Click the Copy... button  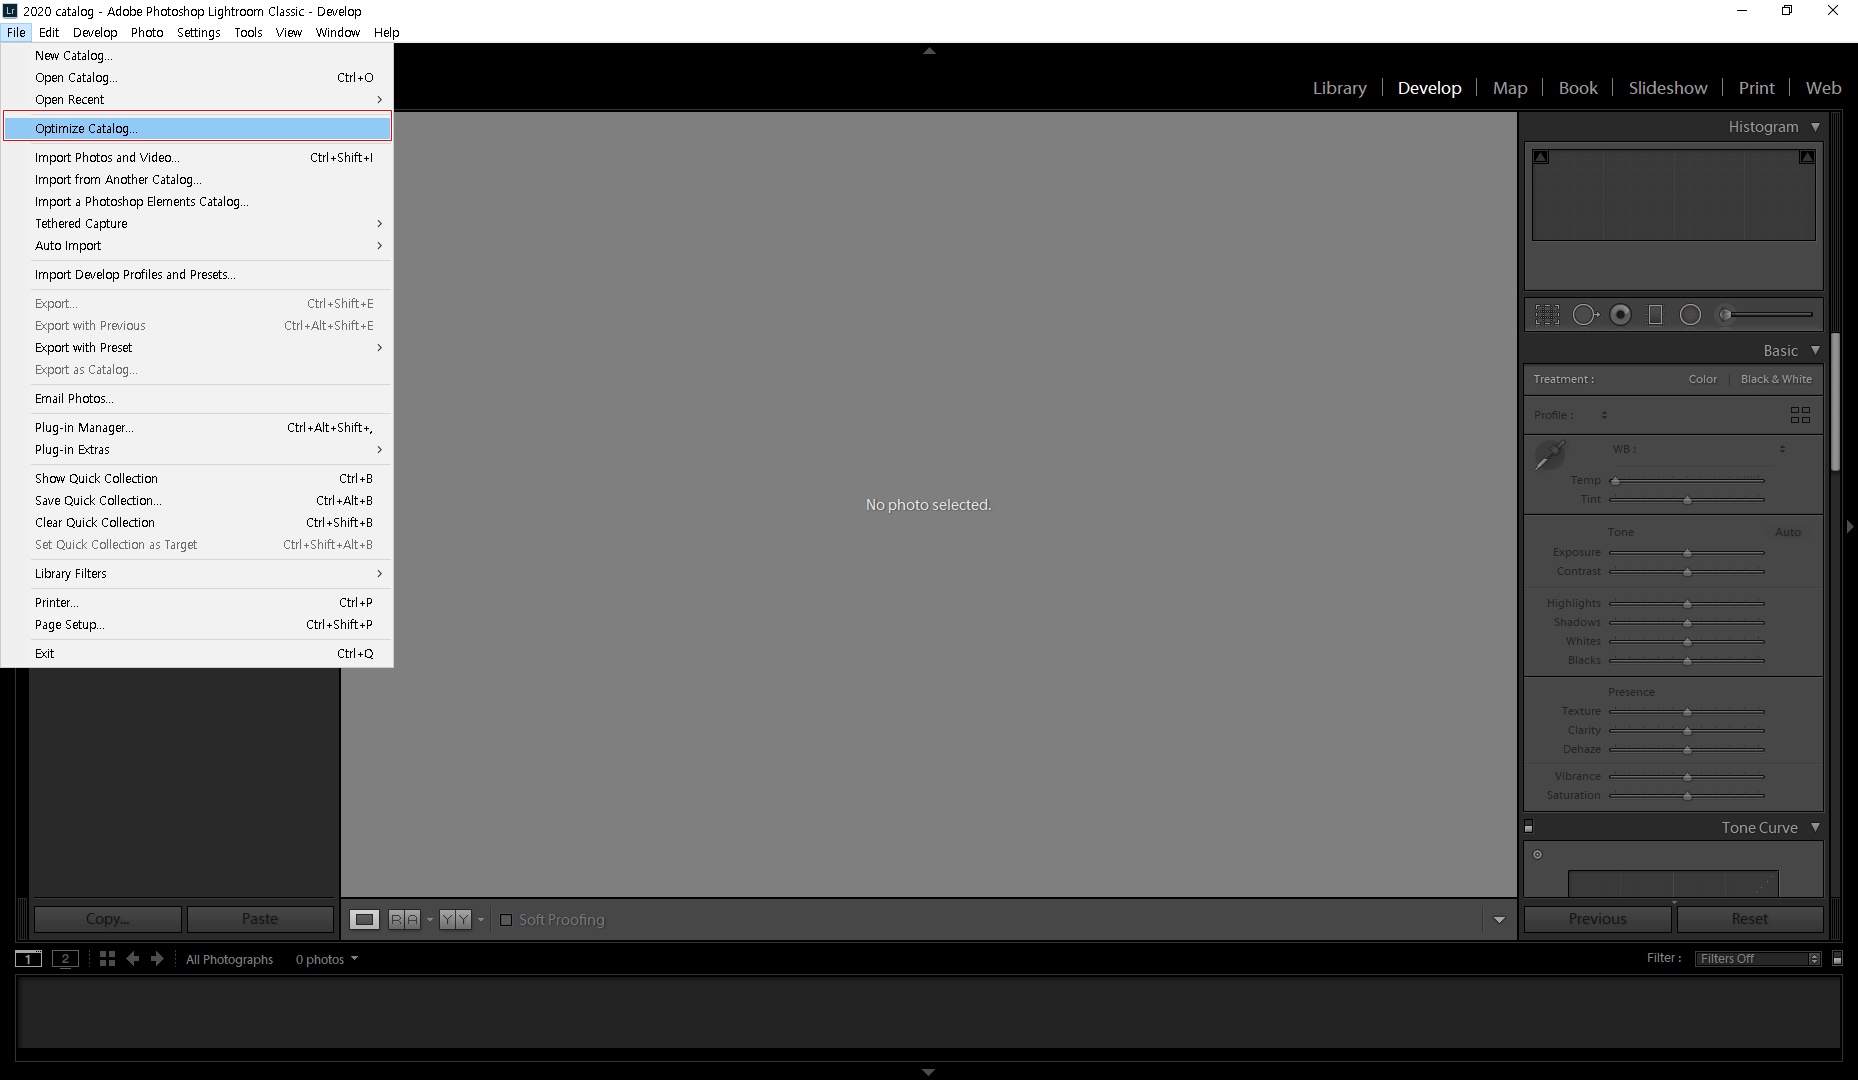[108, 919]
